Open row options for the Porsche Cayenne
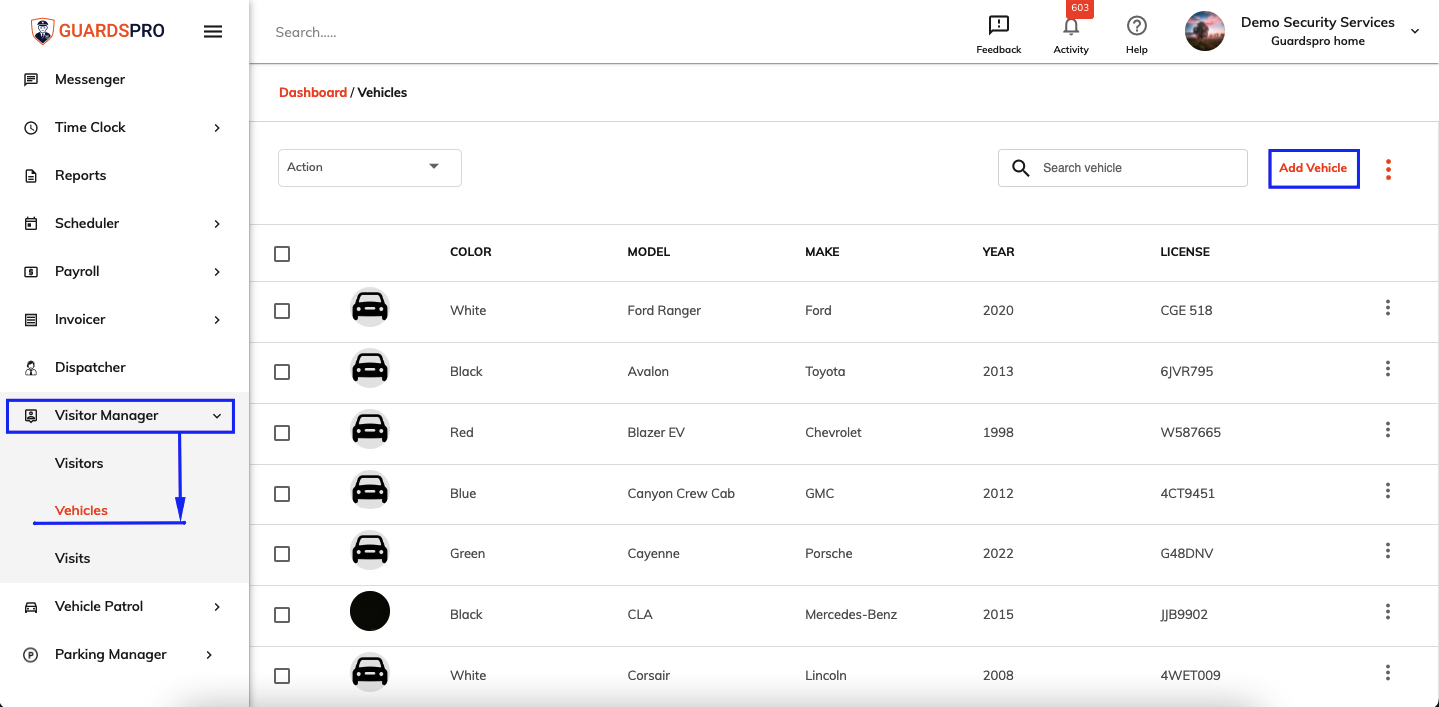Viewport: 1439px width, 707px height. [x=1387, y=551]
